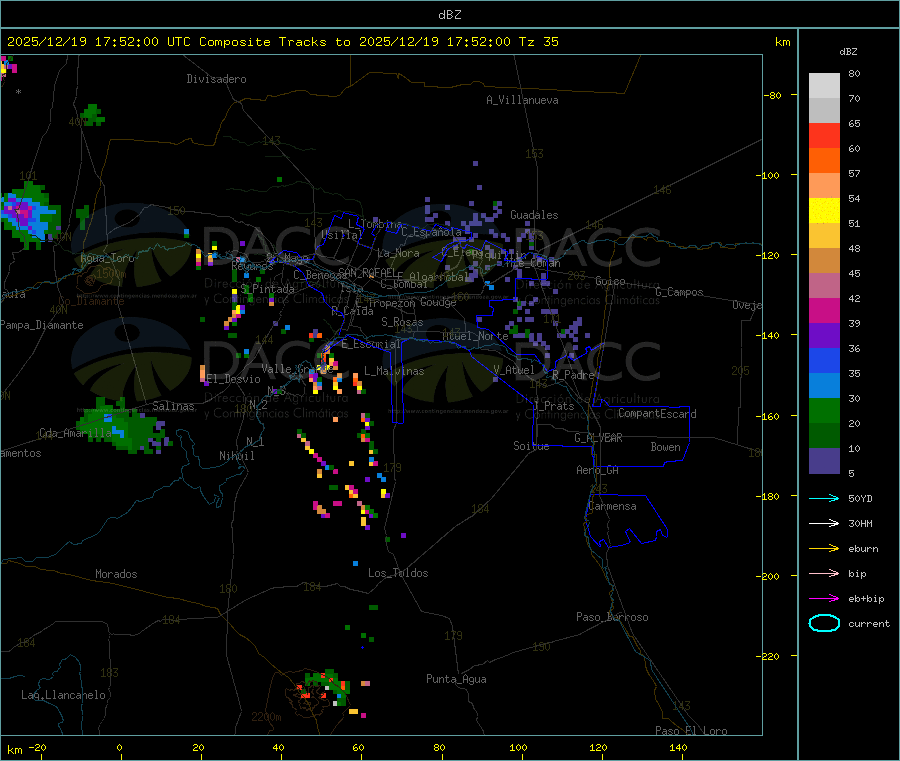The width and height of the screenshot is (900, 761).
Task: Click the Carmensa map label
Action: click(612, 506)
